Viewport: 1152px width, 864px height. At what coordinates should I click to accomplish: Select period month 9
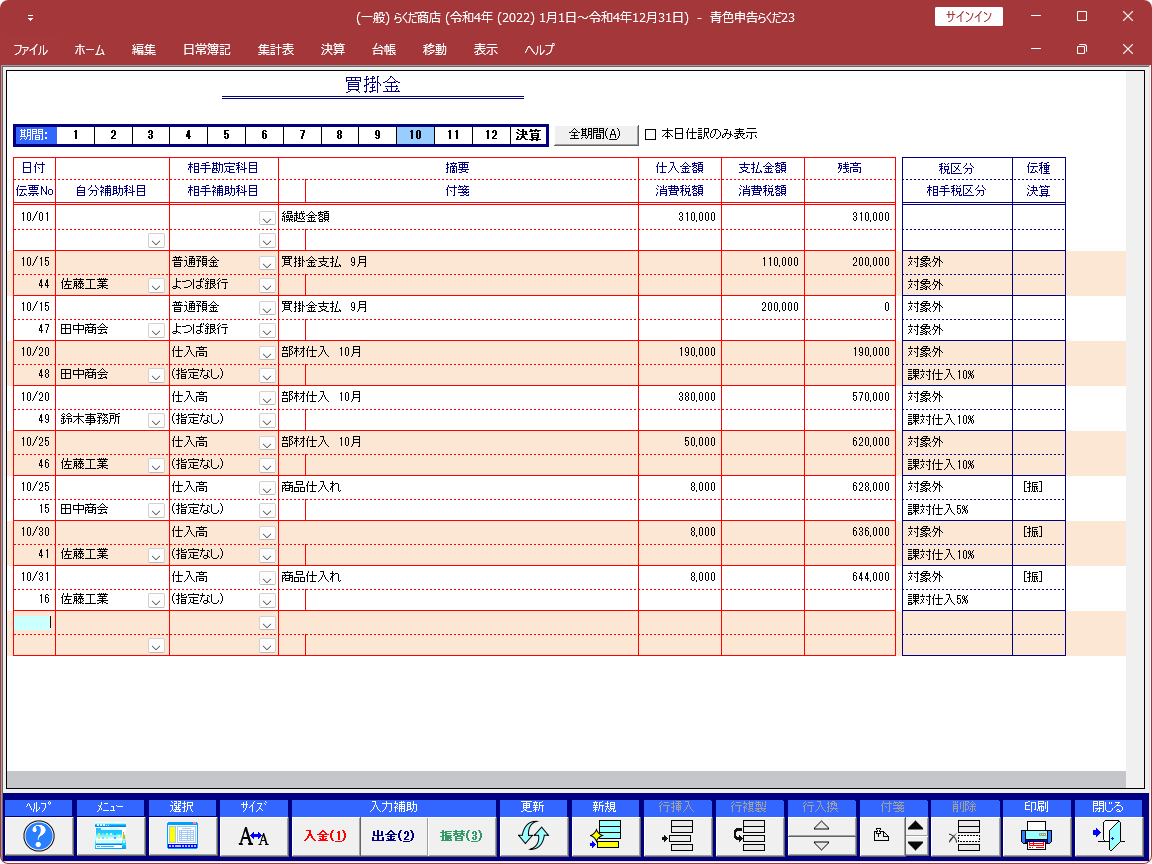378,135
